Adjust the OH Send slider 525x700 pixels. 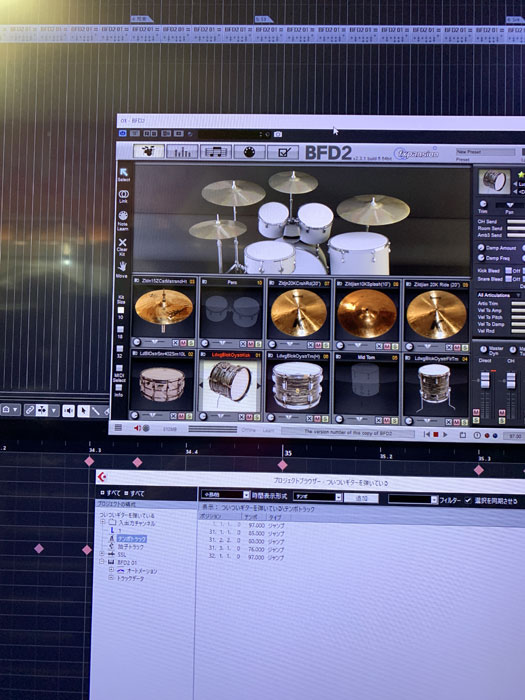point(516,221)
